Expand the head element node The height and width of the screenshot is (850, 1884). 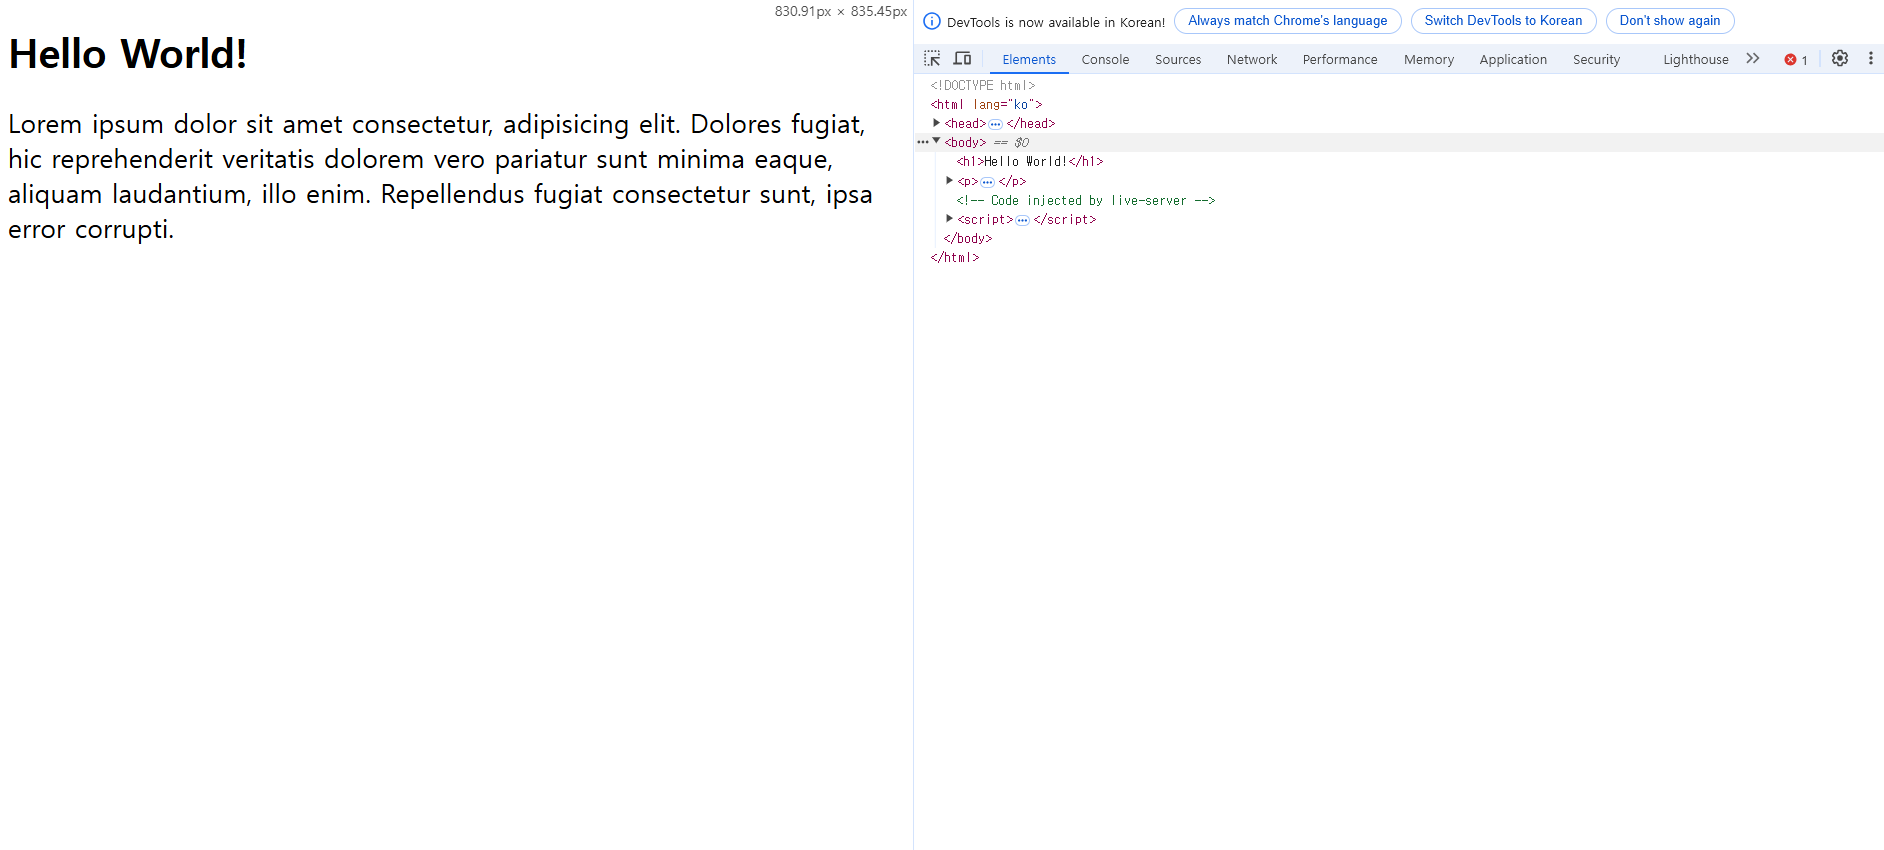click(x=936, y=123)
